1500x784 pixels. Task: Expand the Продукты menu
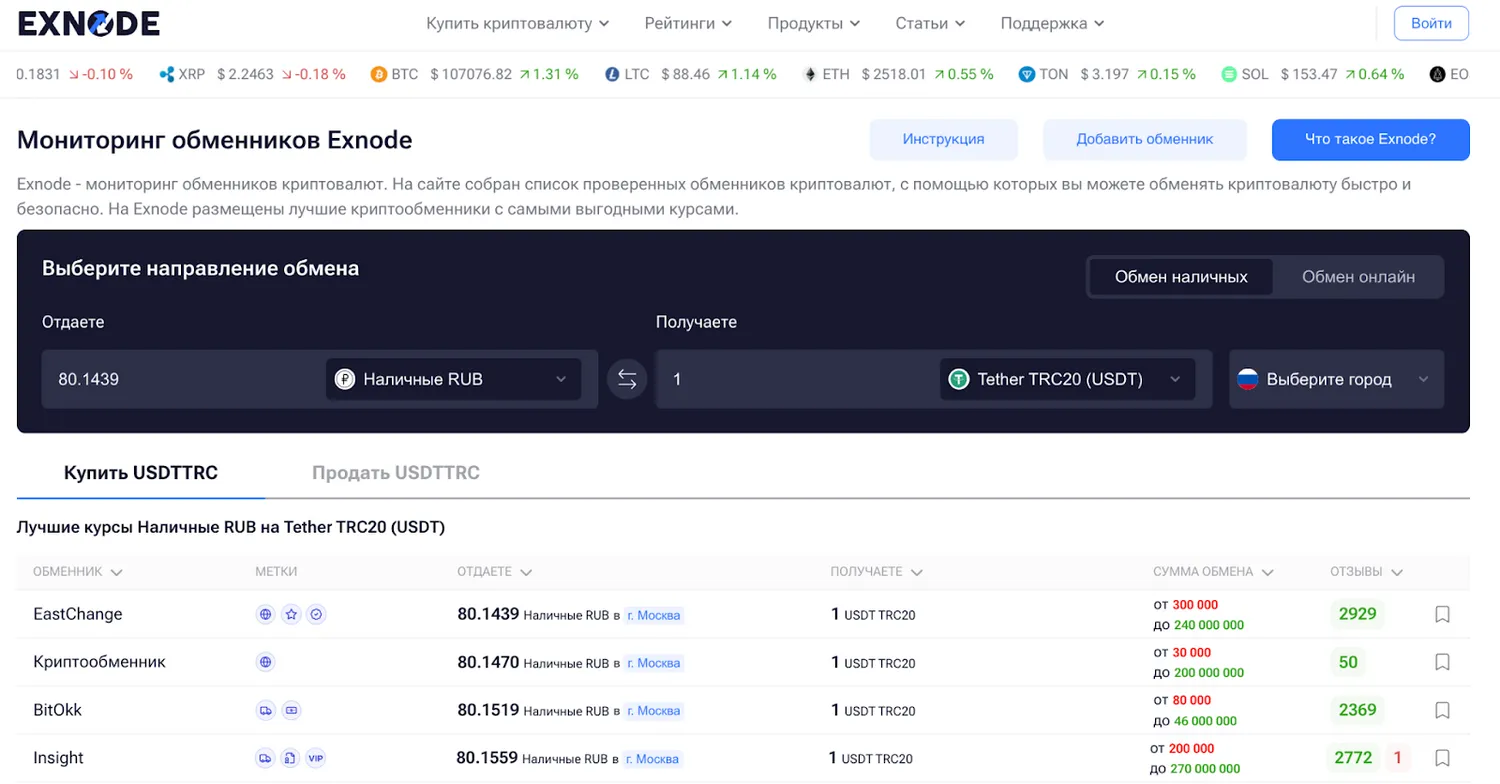pyautogui.click(x=813, y=23)
